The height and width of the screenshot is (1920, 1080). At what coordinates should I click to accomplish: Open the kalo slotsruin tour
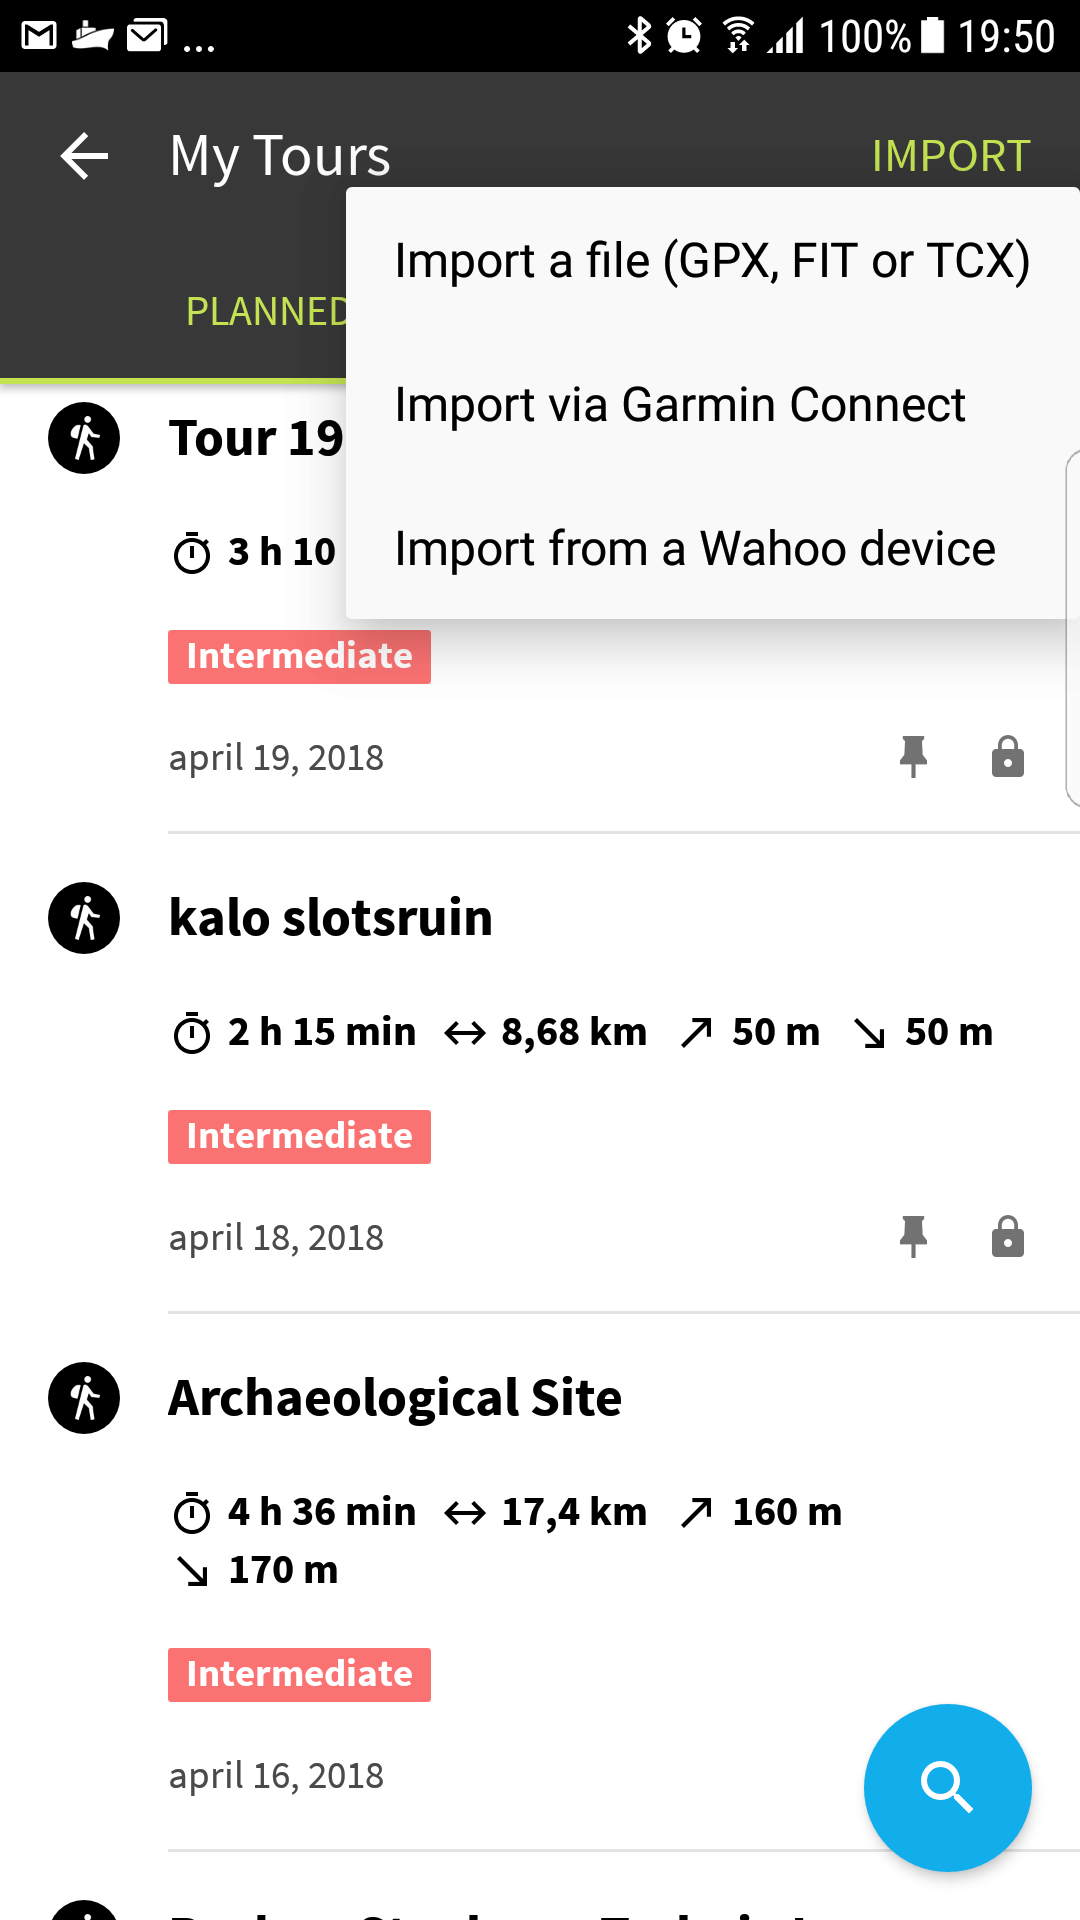tap(331, 918)
